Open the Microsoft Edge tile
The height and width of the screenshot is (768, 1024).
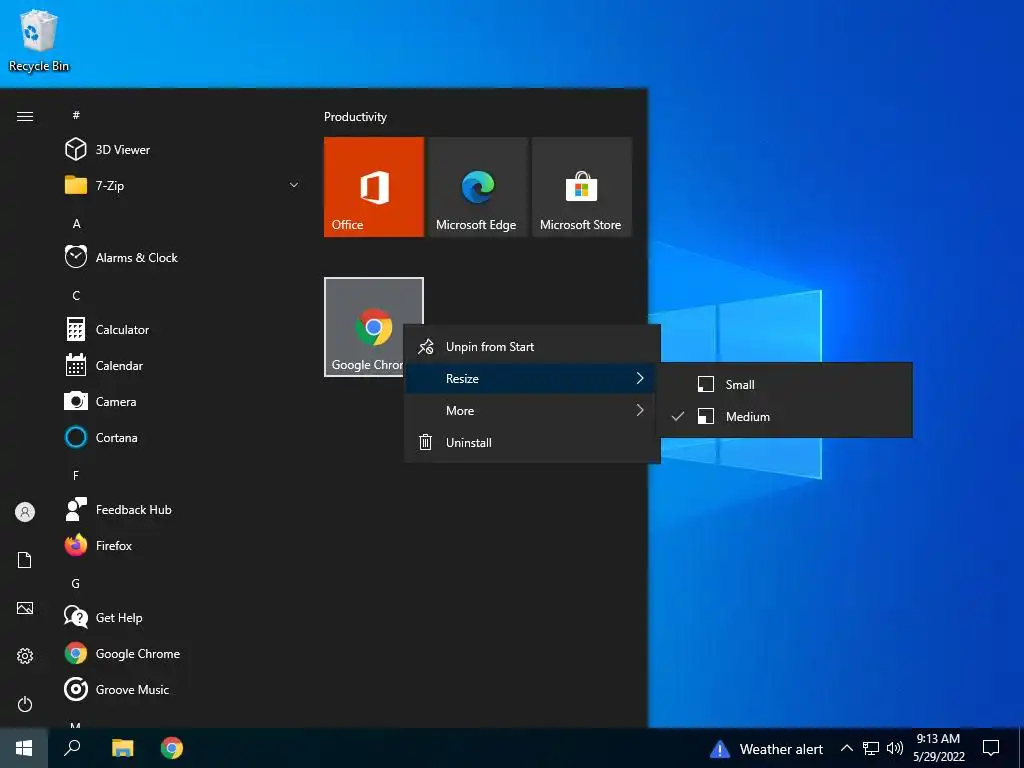coord(477,187)
